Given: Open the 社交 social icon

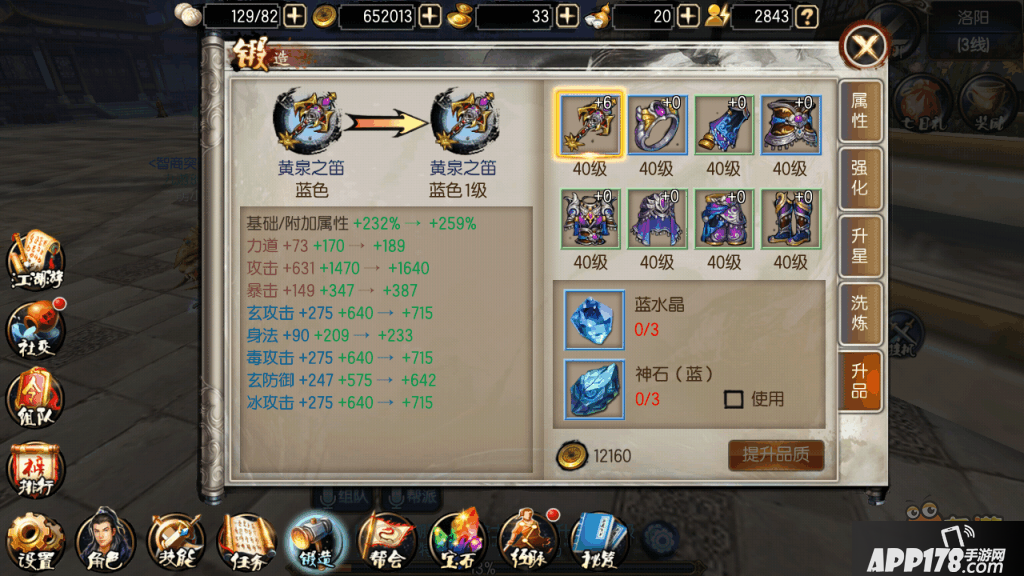Looking at the screenshot, I should 36,329.
